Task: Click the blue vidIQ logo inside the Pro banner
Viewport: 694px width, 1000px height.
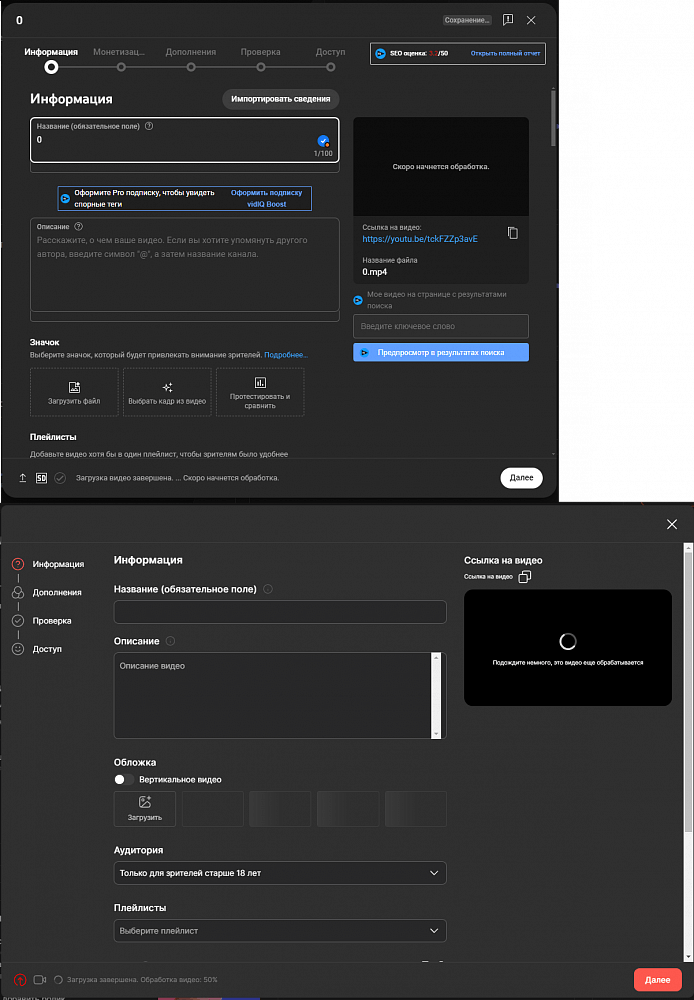Action: (65, 198)
